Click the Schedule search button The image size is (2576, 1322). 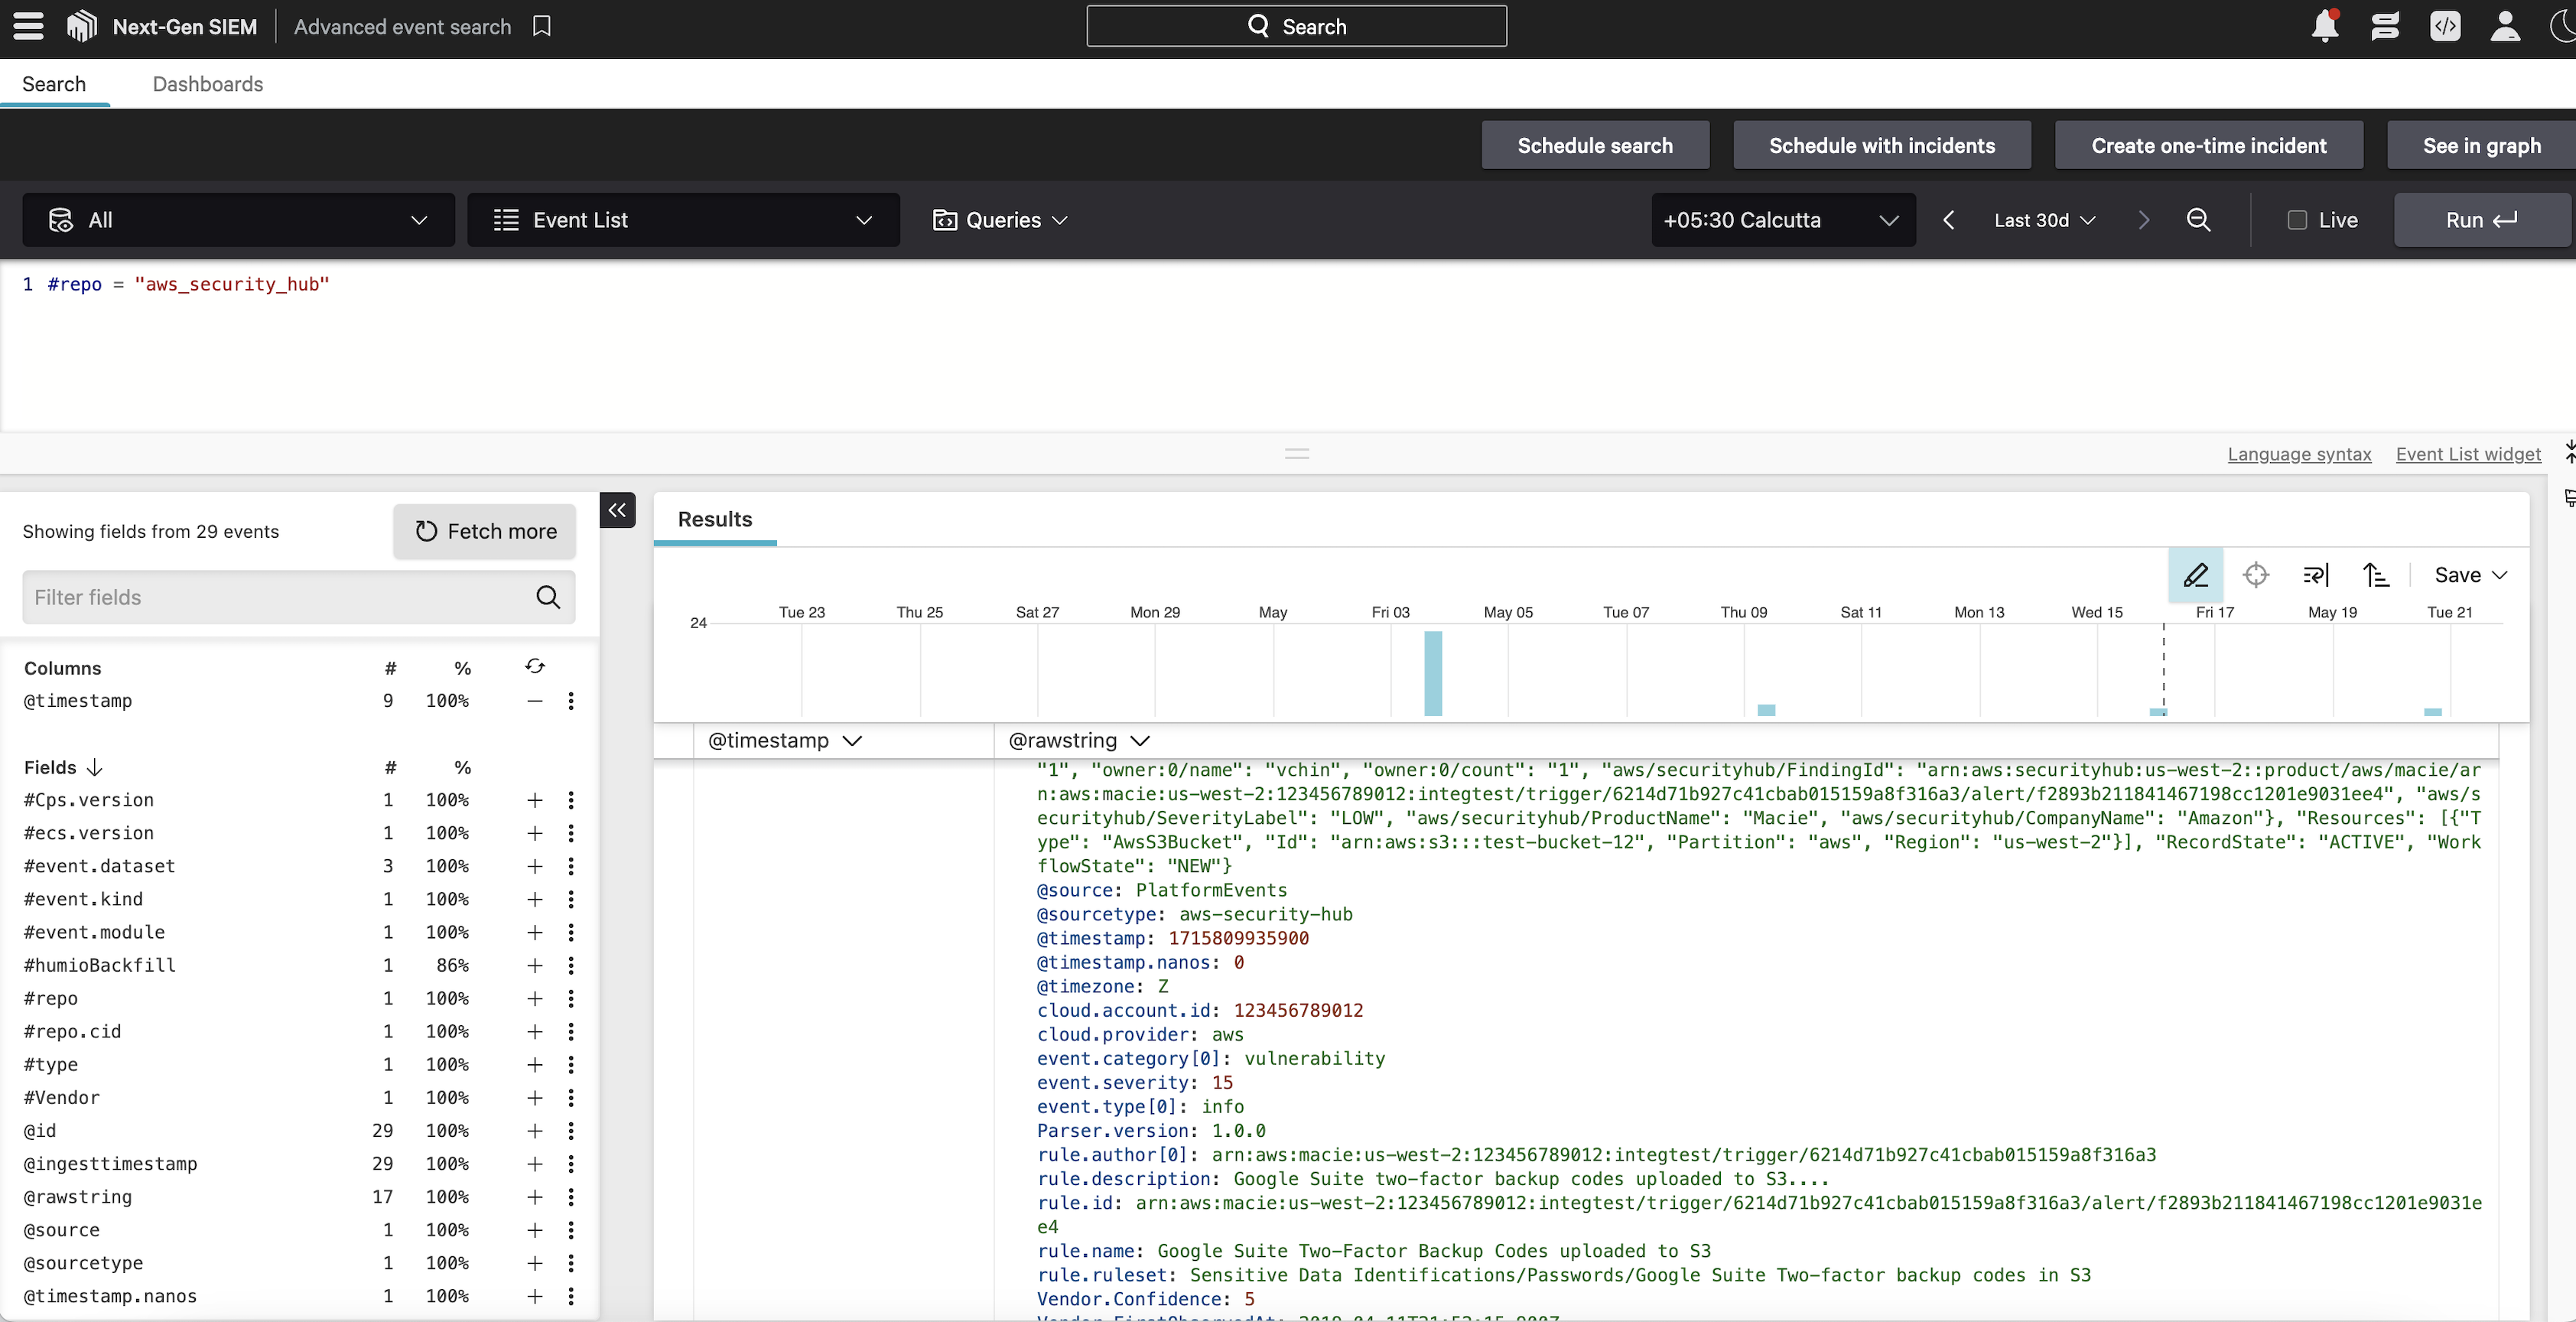pos(1595,146)
